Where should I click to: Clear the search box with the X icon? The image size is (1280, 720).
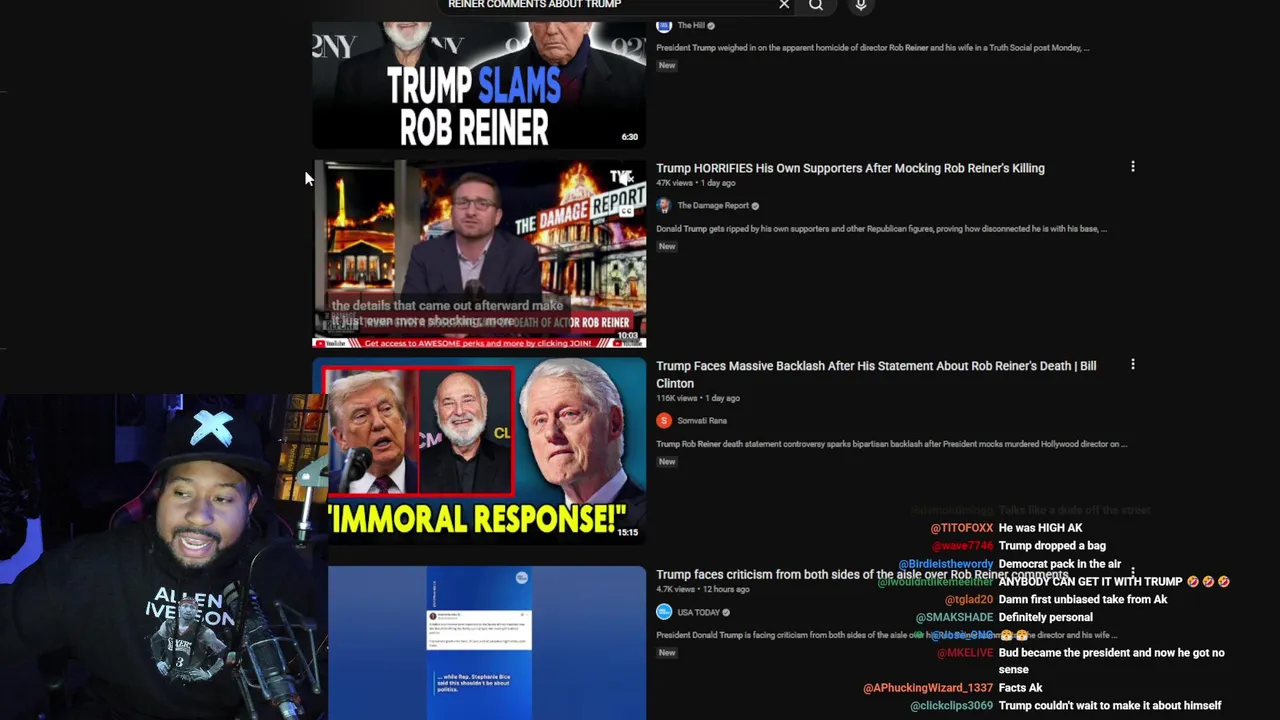pyautogui.click(x=784, y=5)
